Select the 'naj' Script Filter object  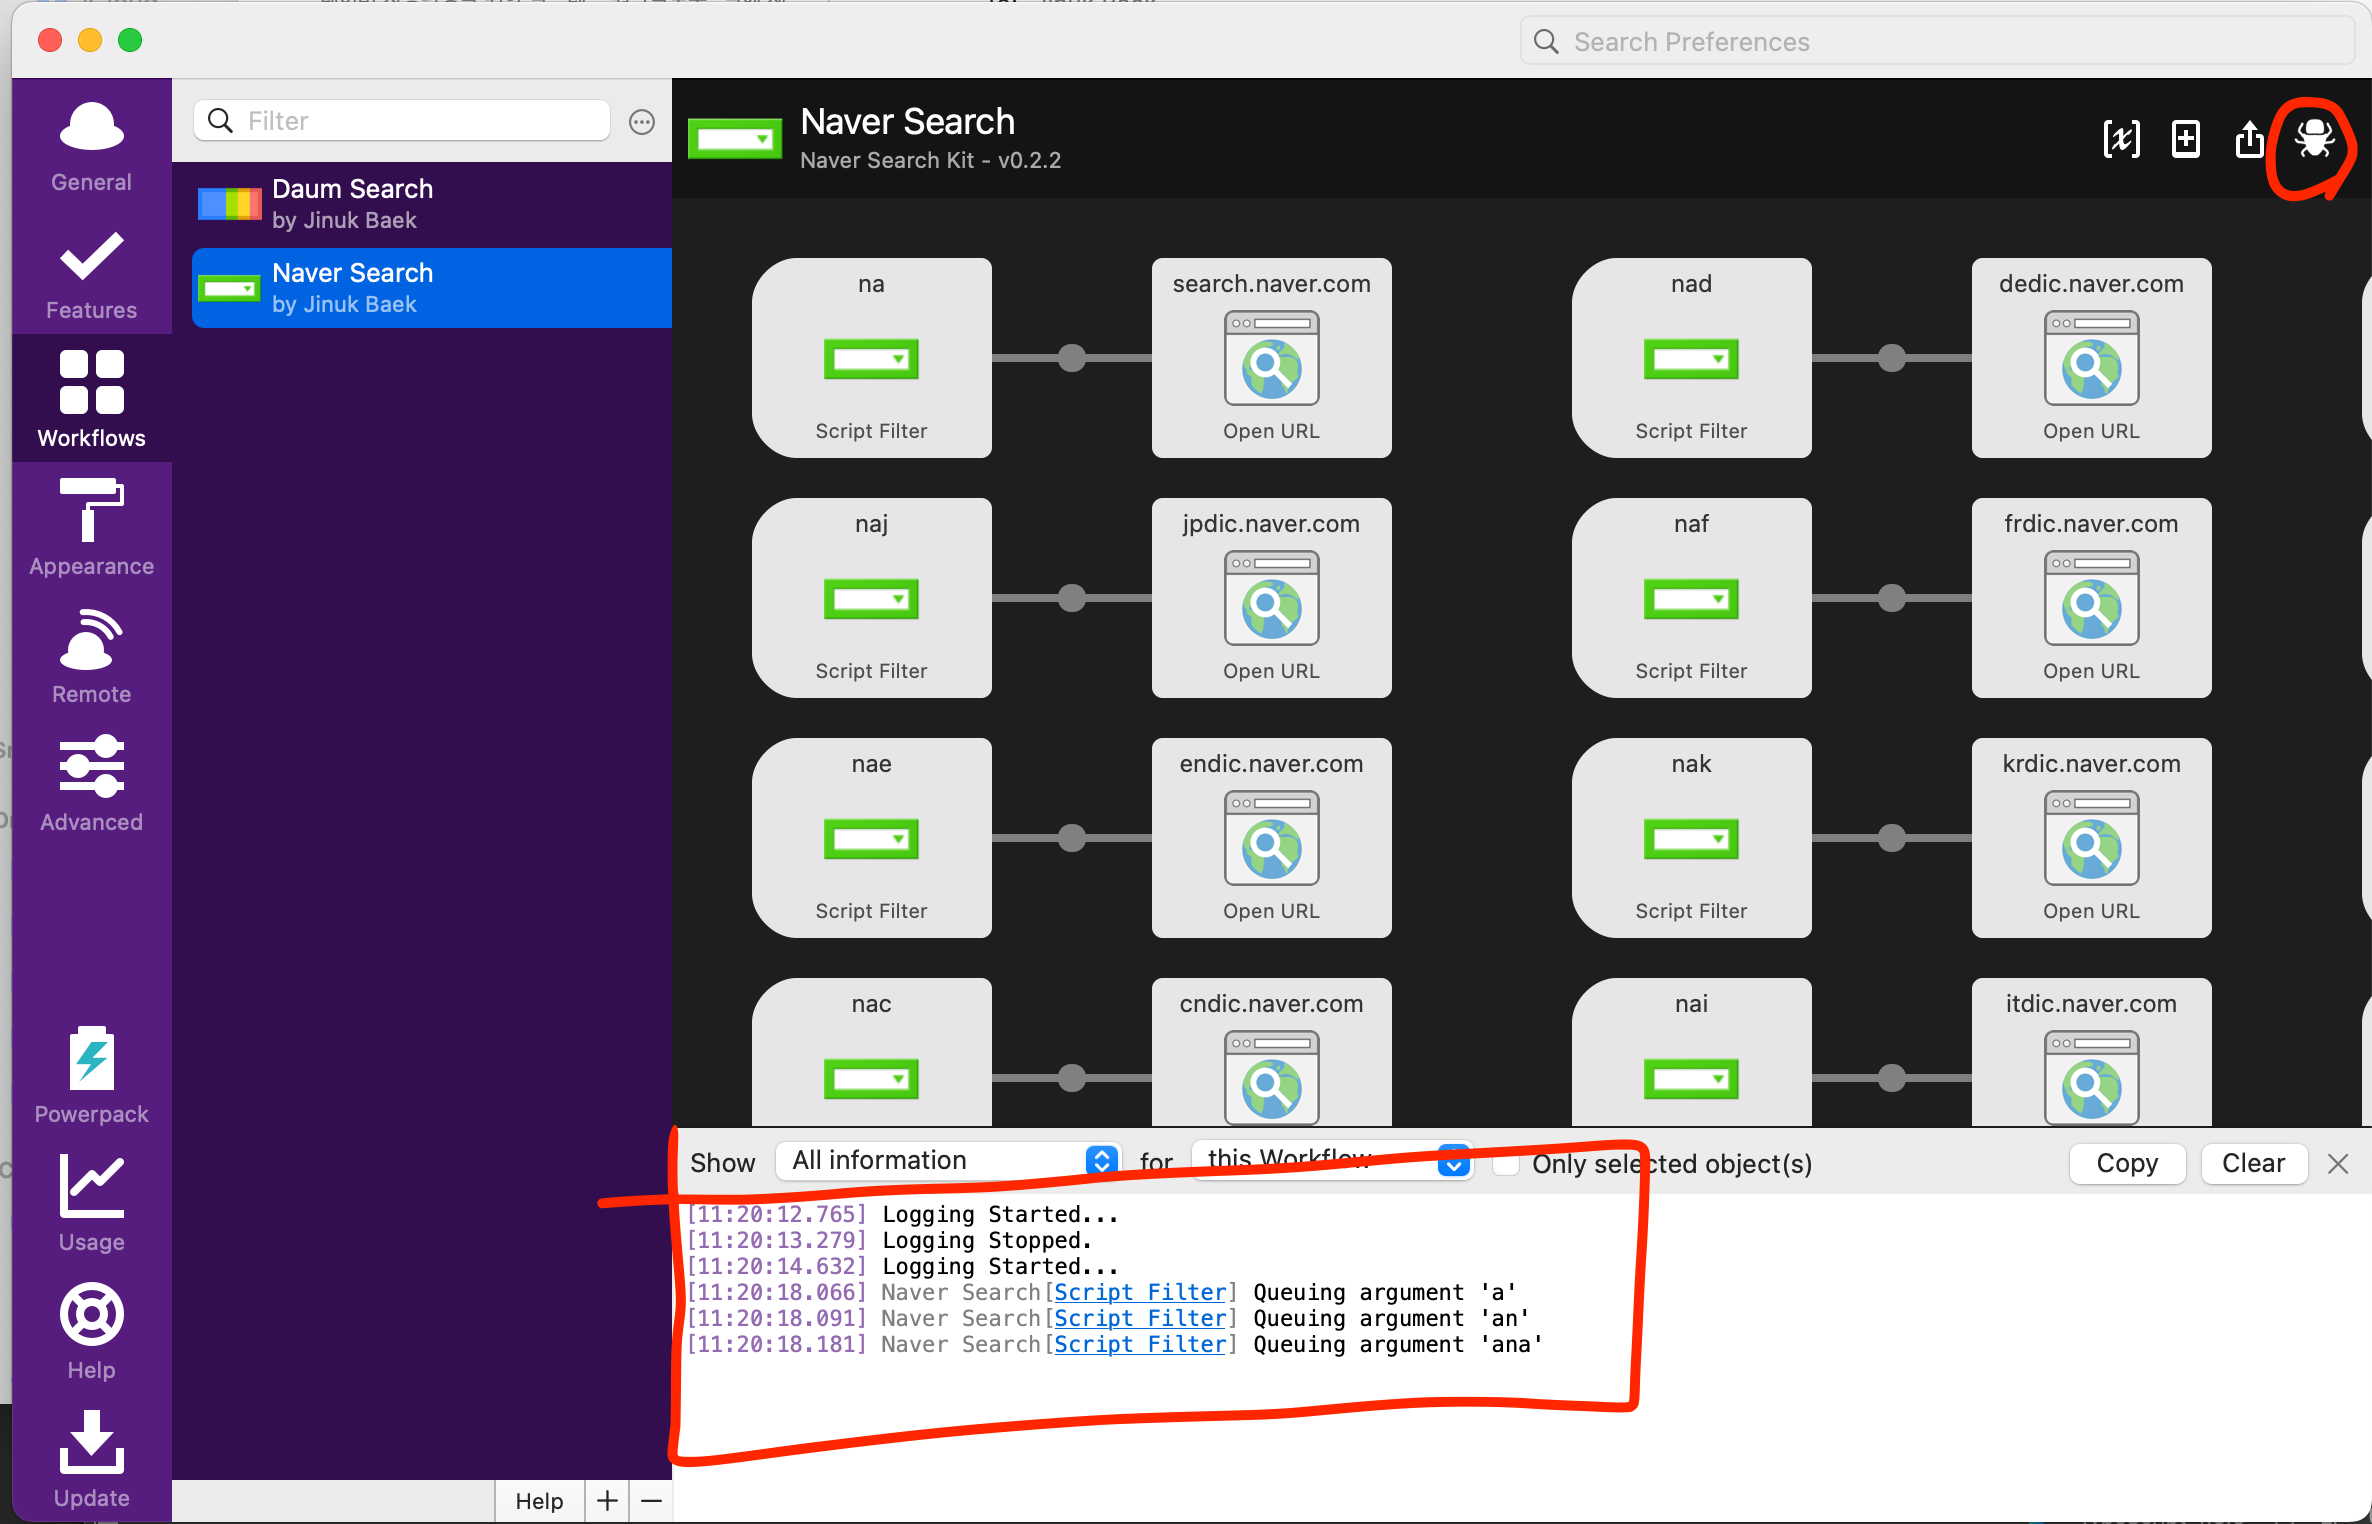click(872, 598)
